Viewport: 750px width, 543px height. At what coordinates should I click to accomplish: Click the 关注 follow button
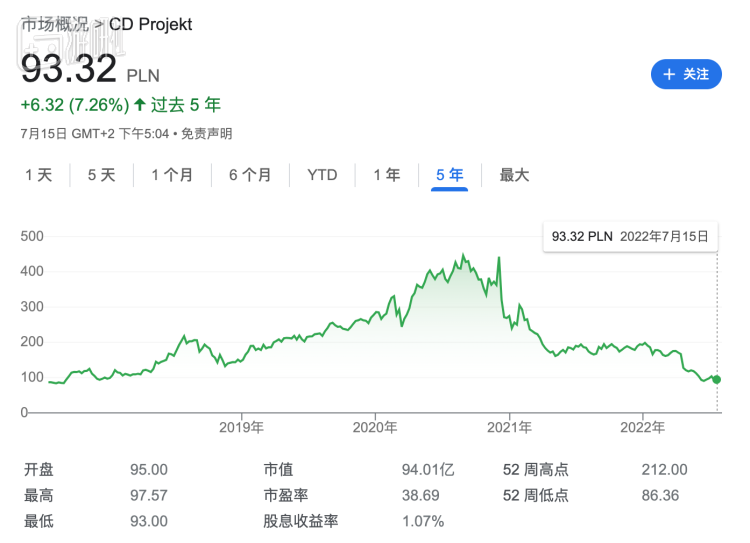click(x=686, y=74)
